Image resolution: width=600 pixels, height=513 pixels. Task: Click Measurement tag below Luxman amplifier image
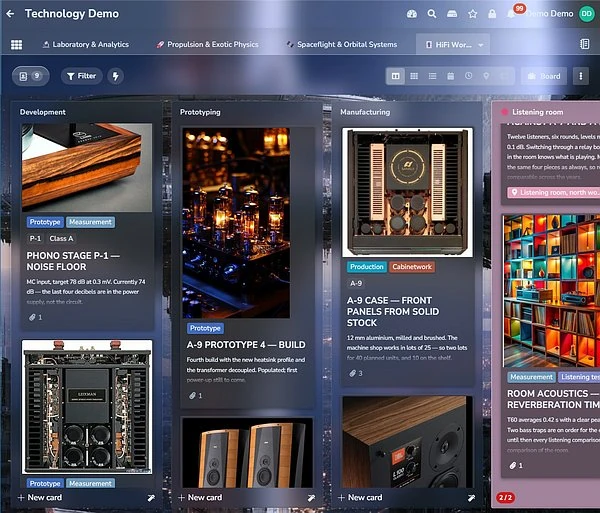coord(90,484)
